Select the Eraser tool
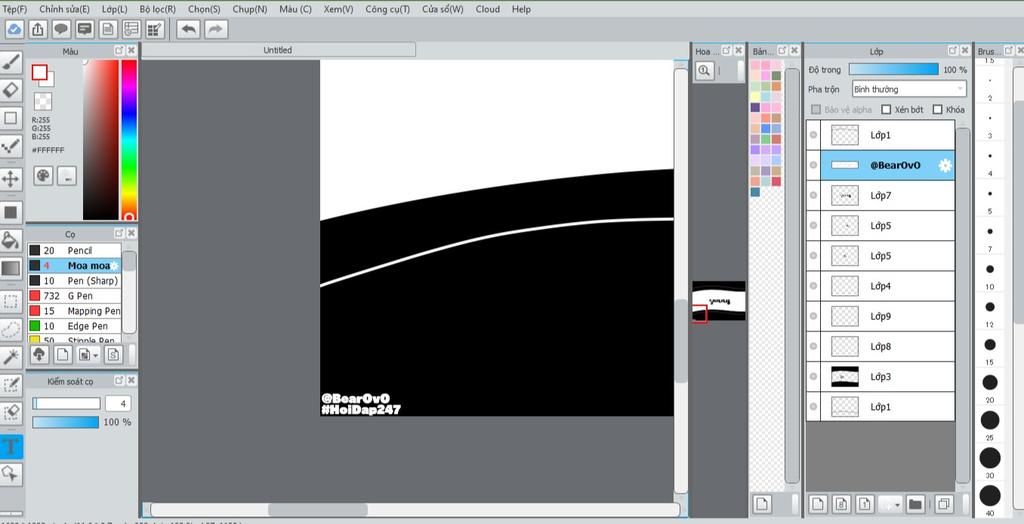This screenshot has height=524, width=1024. click(10, 90)
